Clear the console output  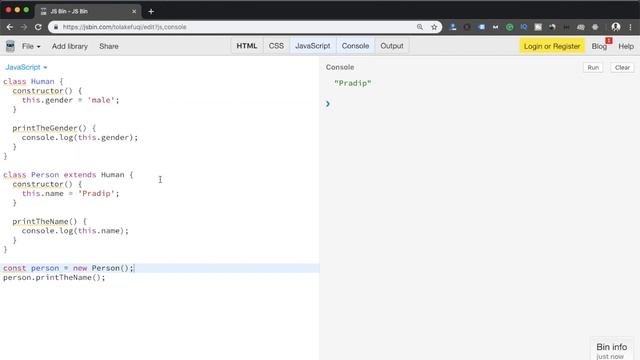pos(622,67)
